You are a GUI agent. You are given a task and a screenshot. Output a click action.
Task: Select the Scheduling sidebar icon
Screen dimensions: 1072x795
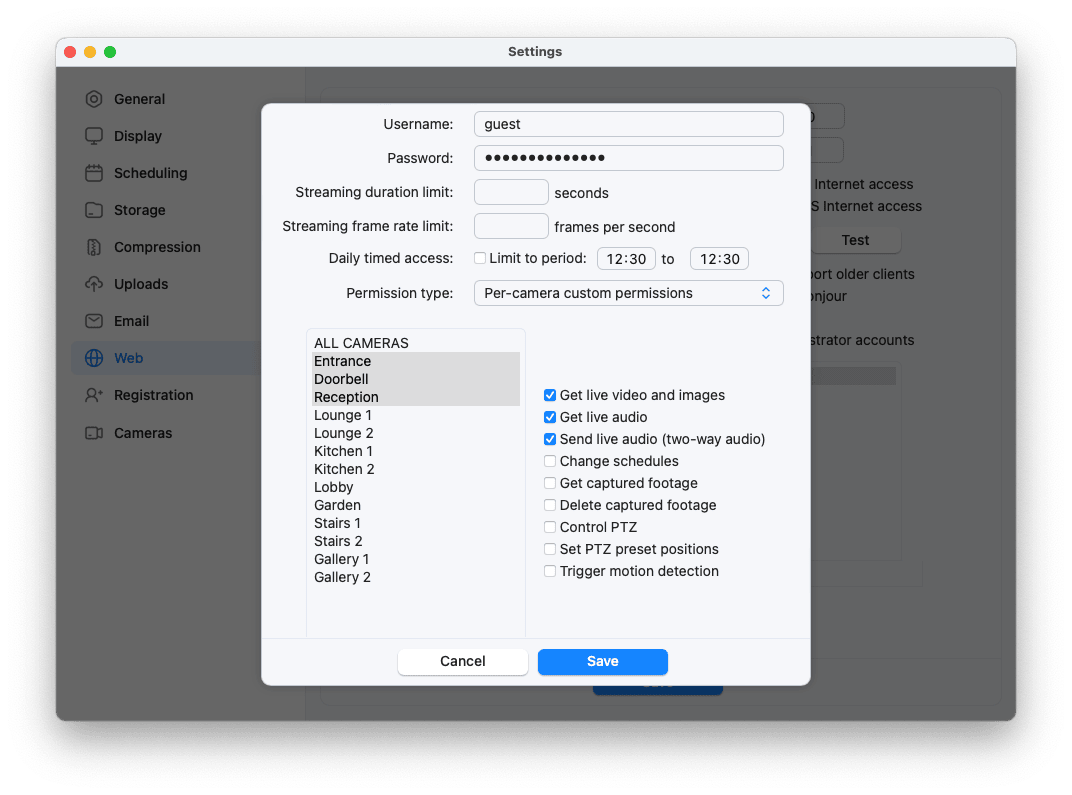(93, 173)
